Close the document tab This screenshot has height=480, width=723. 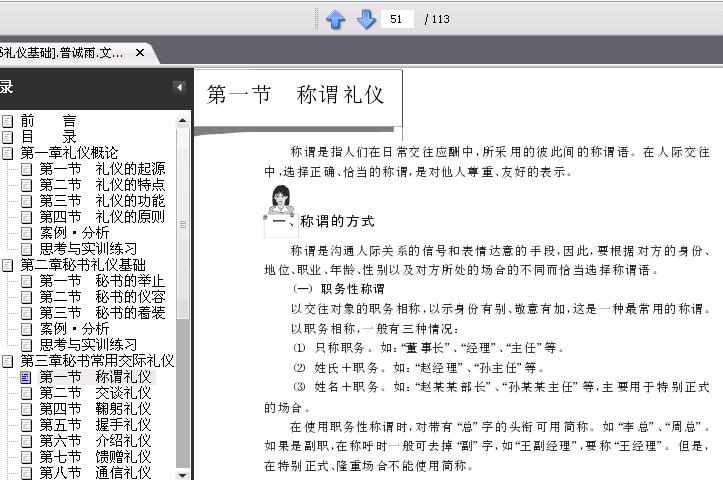click(x=140, y=53)
